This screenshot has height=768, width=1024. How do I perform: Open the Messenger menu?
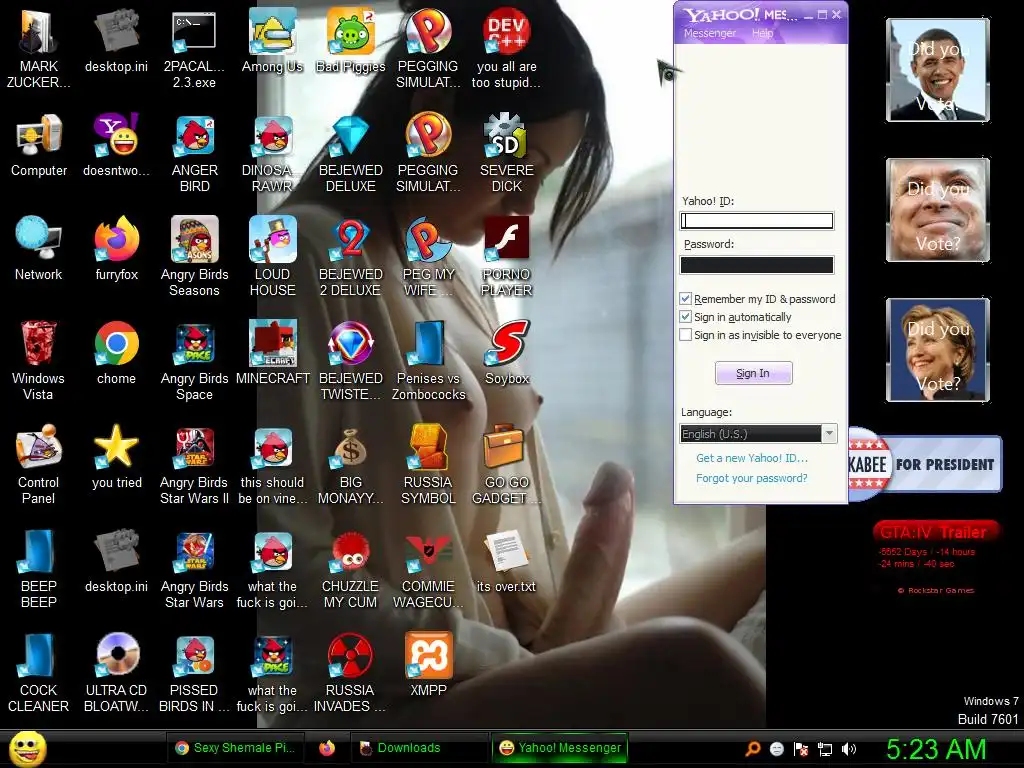709,33
